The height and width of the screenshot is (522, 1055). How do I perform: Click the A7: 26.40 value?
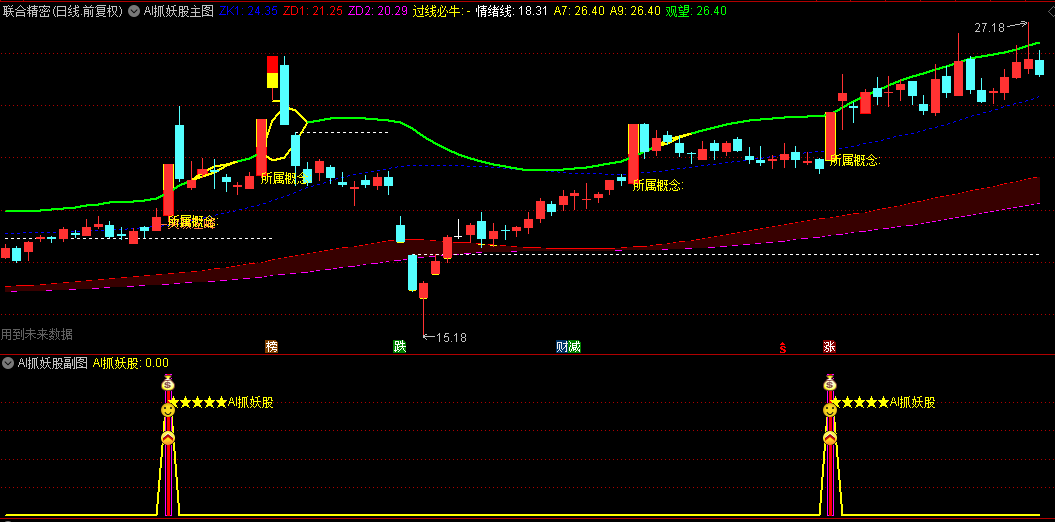[578, 11]
